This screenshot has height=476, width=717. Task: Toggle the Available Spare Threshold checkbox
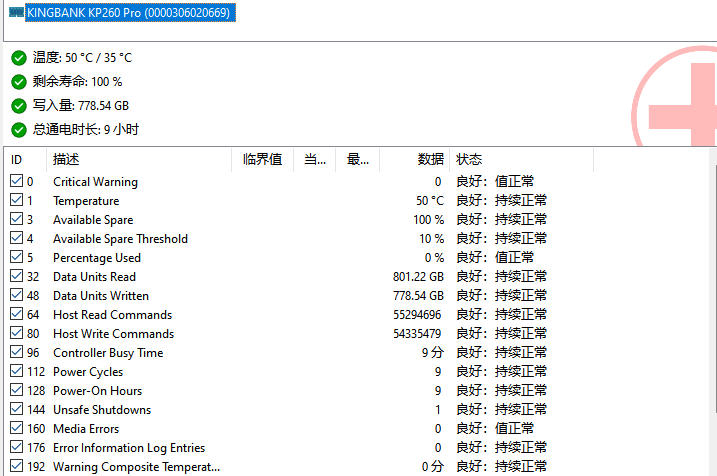(x=16, y=238)
